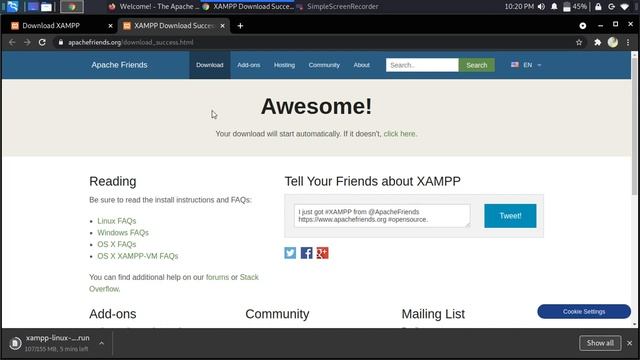The height and width of the screenshot is (360, 640).
Task: Go forward with browser forward arrow
Action: coord(27,42)
